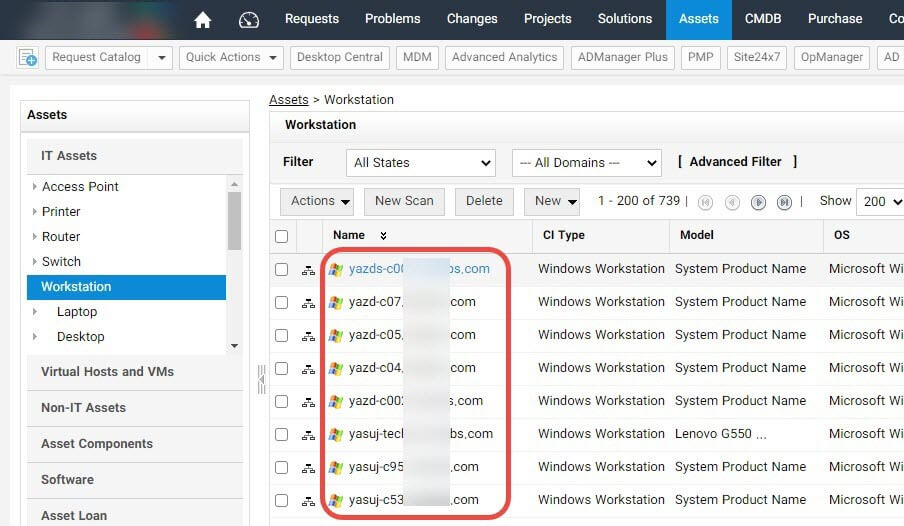This screenshot has width=904, height=526.
Task: Open the yazds-c0 workstation link
Action: coord(419,269)
